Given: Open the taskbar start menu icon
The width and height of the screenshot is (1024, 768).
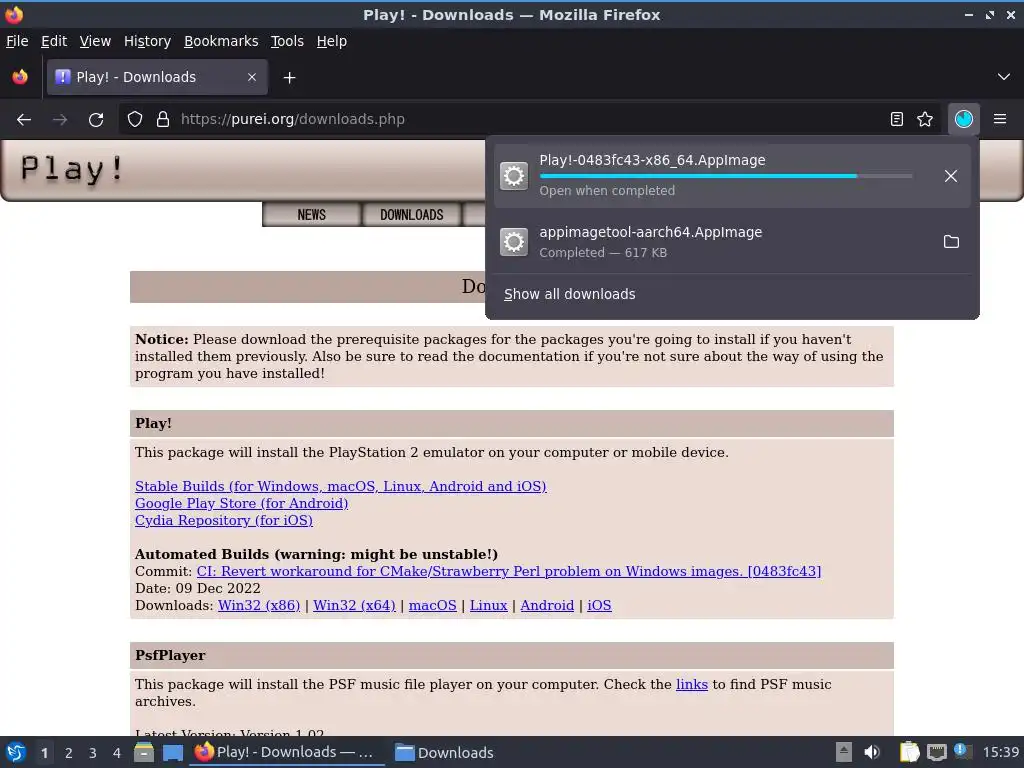Looking at the screenshot, I should pos(16,752).
